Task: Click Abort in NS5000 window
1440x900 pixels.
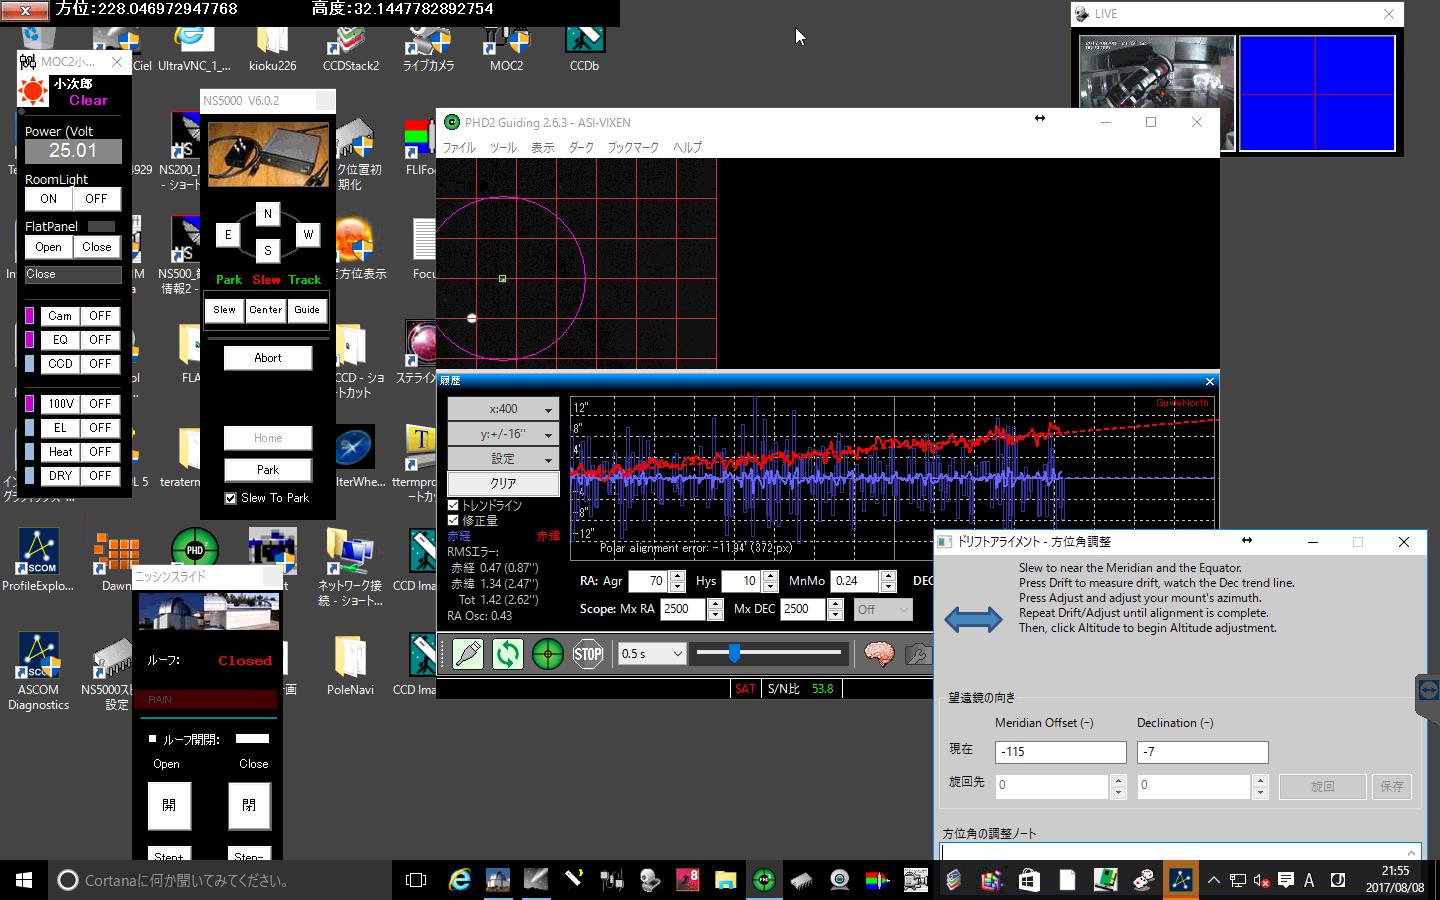Action: [268, 358]
